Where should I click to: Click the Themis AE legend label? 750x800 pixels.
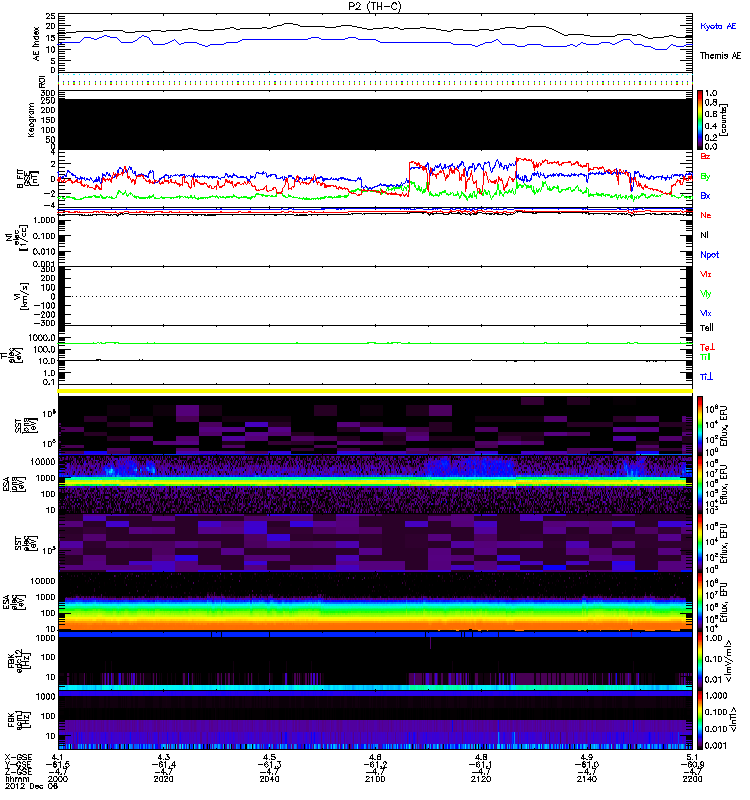click(x=720, y=56)
